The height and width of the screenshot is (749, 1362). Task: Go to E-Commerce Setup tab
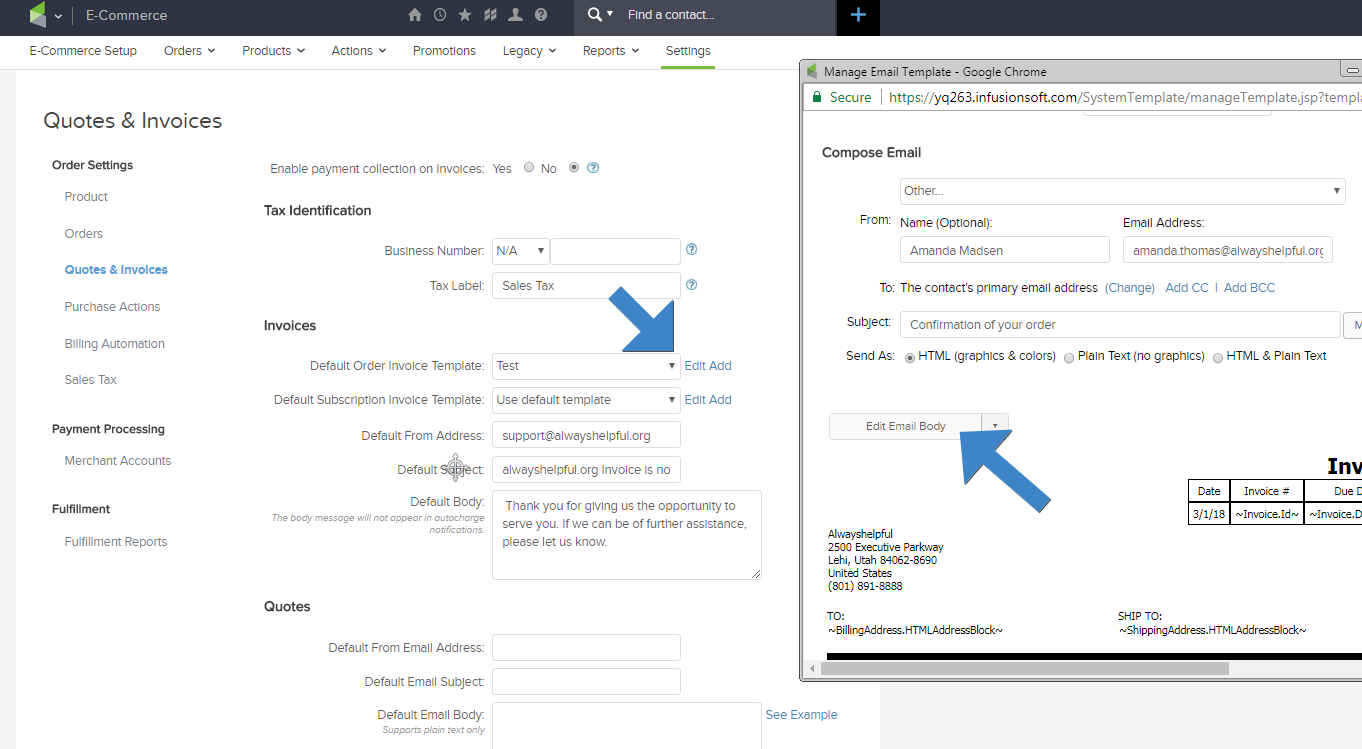83,51
